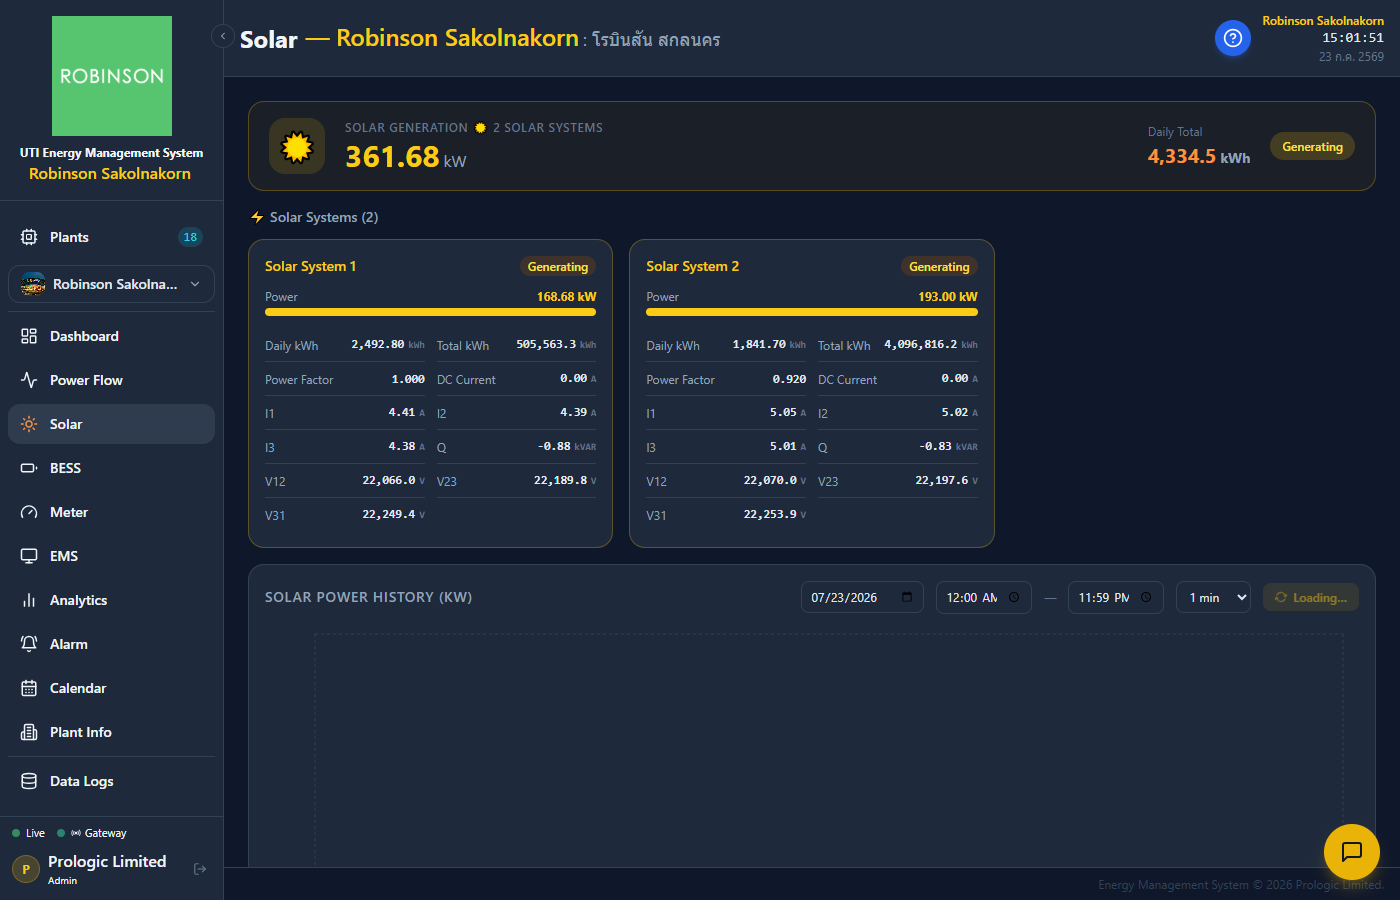Click the 22,249.4 V31 voltage value

point(393,514)
